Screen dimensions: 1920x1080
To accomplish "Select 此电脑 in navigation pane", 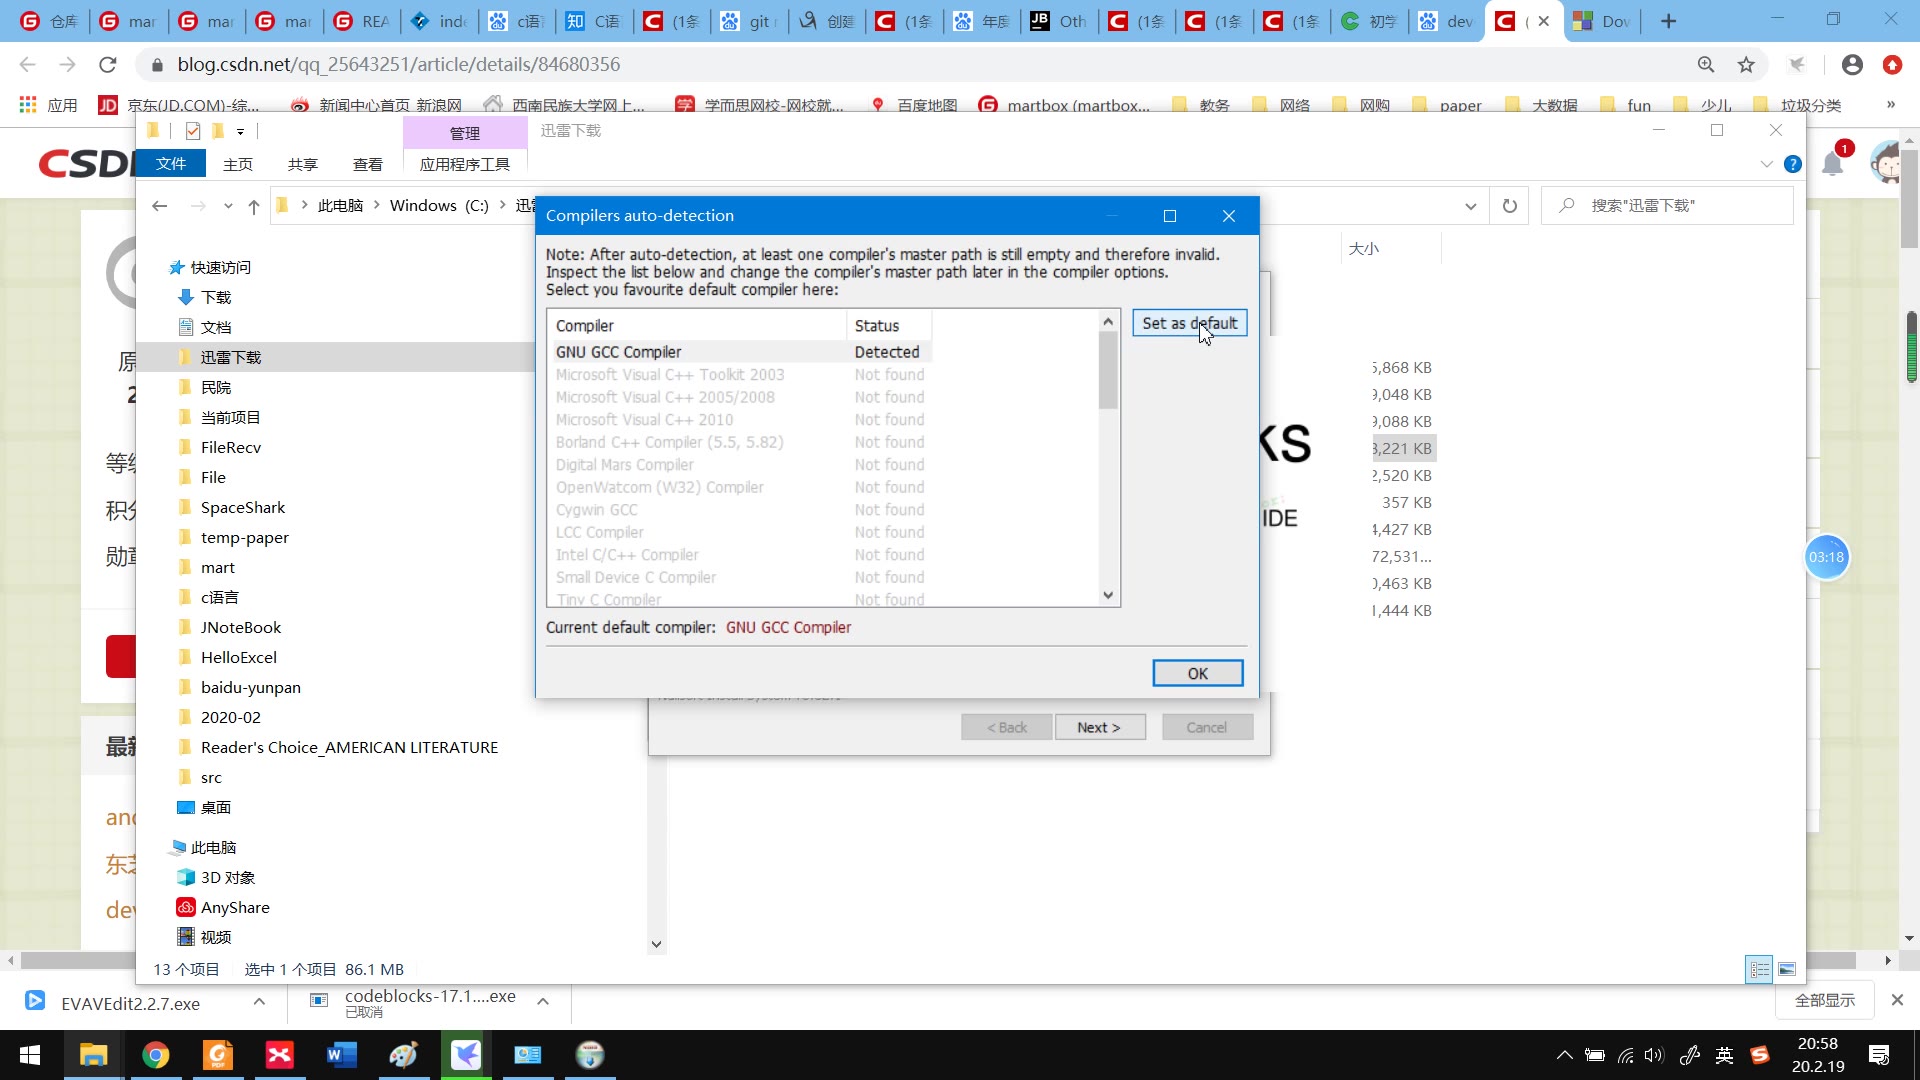I will point(204,847).
